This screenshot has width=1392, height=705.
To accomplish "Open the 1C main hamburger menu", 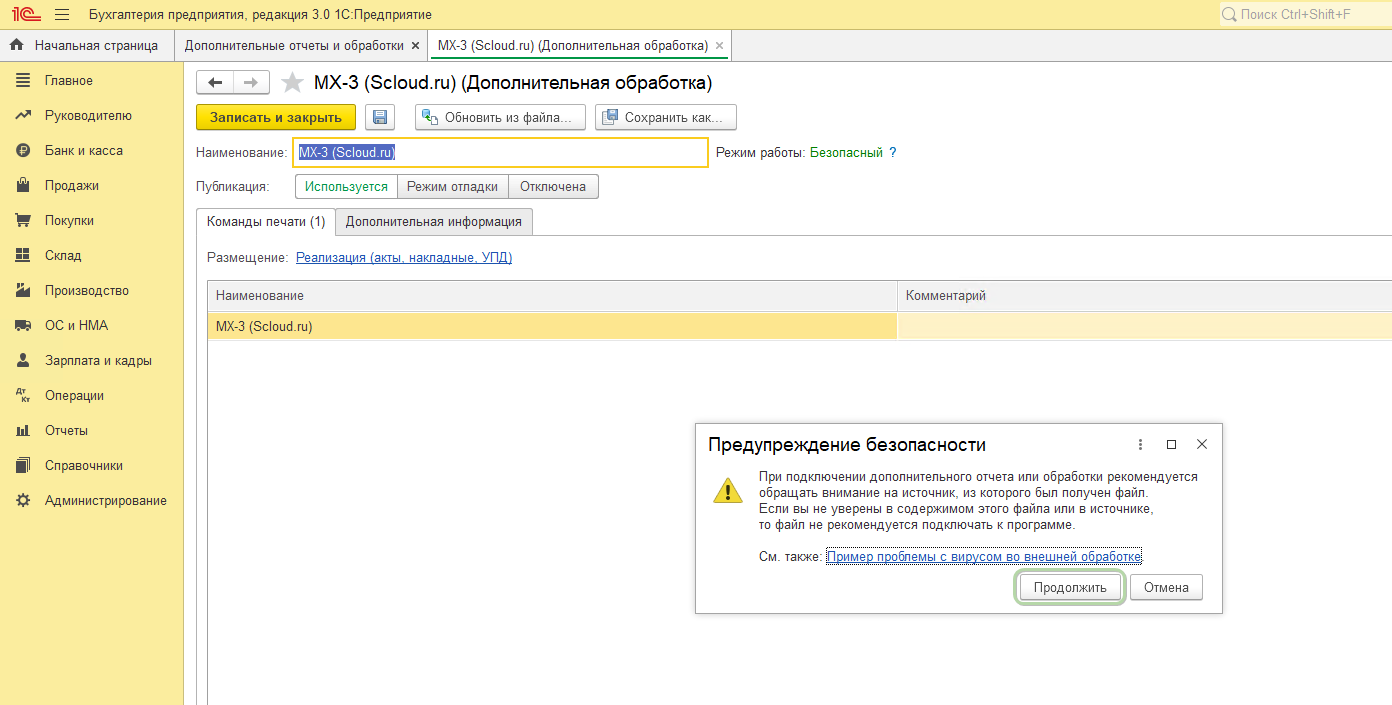I will point(62,14).
